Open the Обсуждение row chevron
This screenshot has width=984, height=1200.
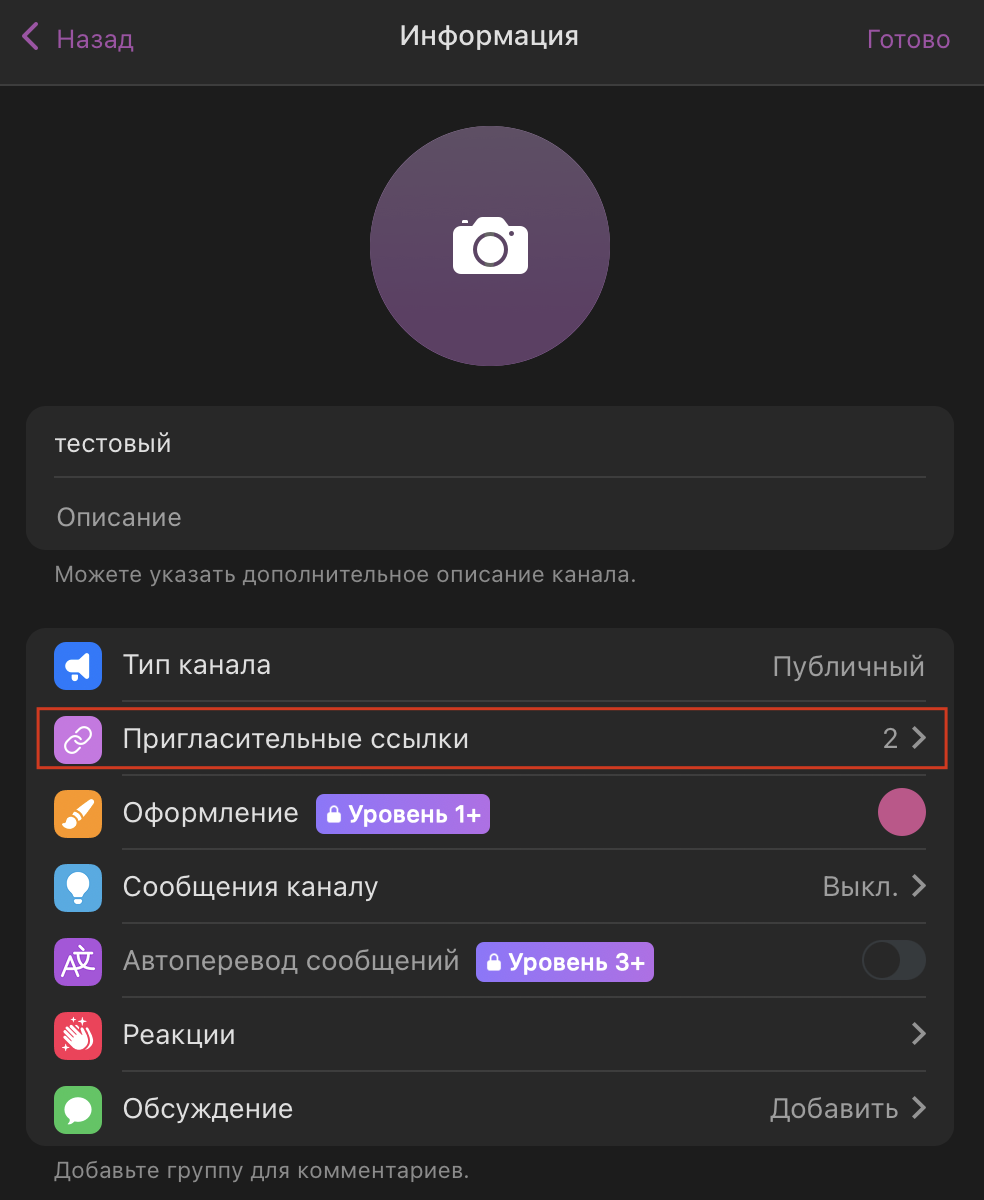pos(919,1108)
